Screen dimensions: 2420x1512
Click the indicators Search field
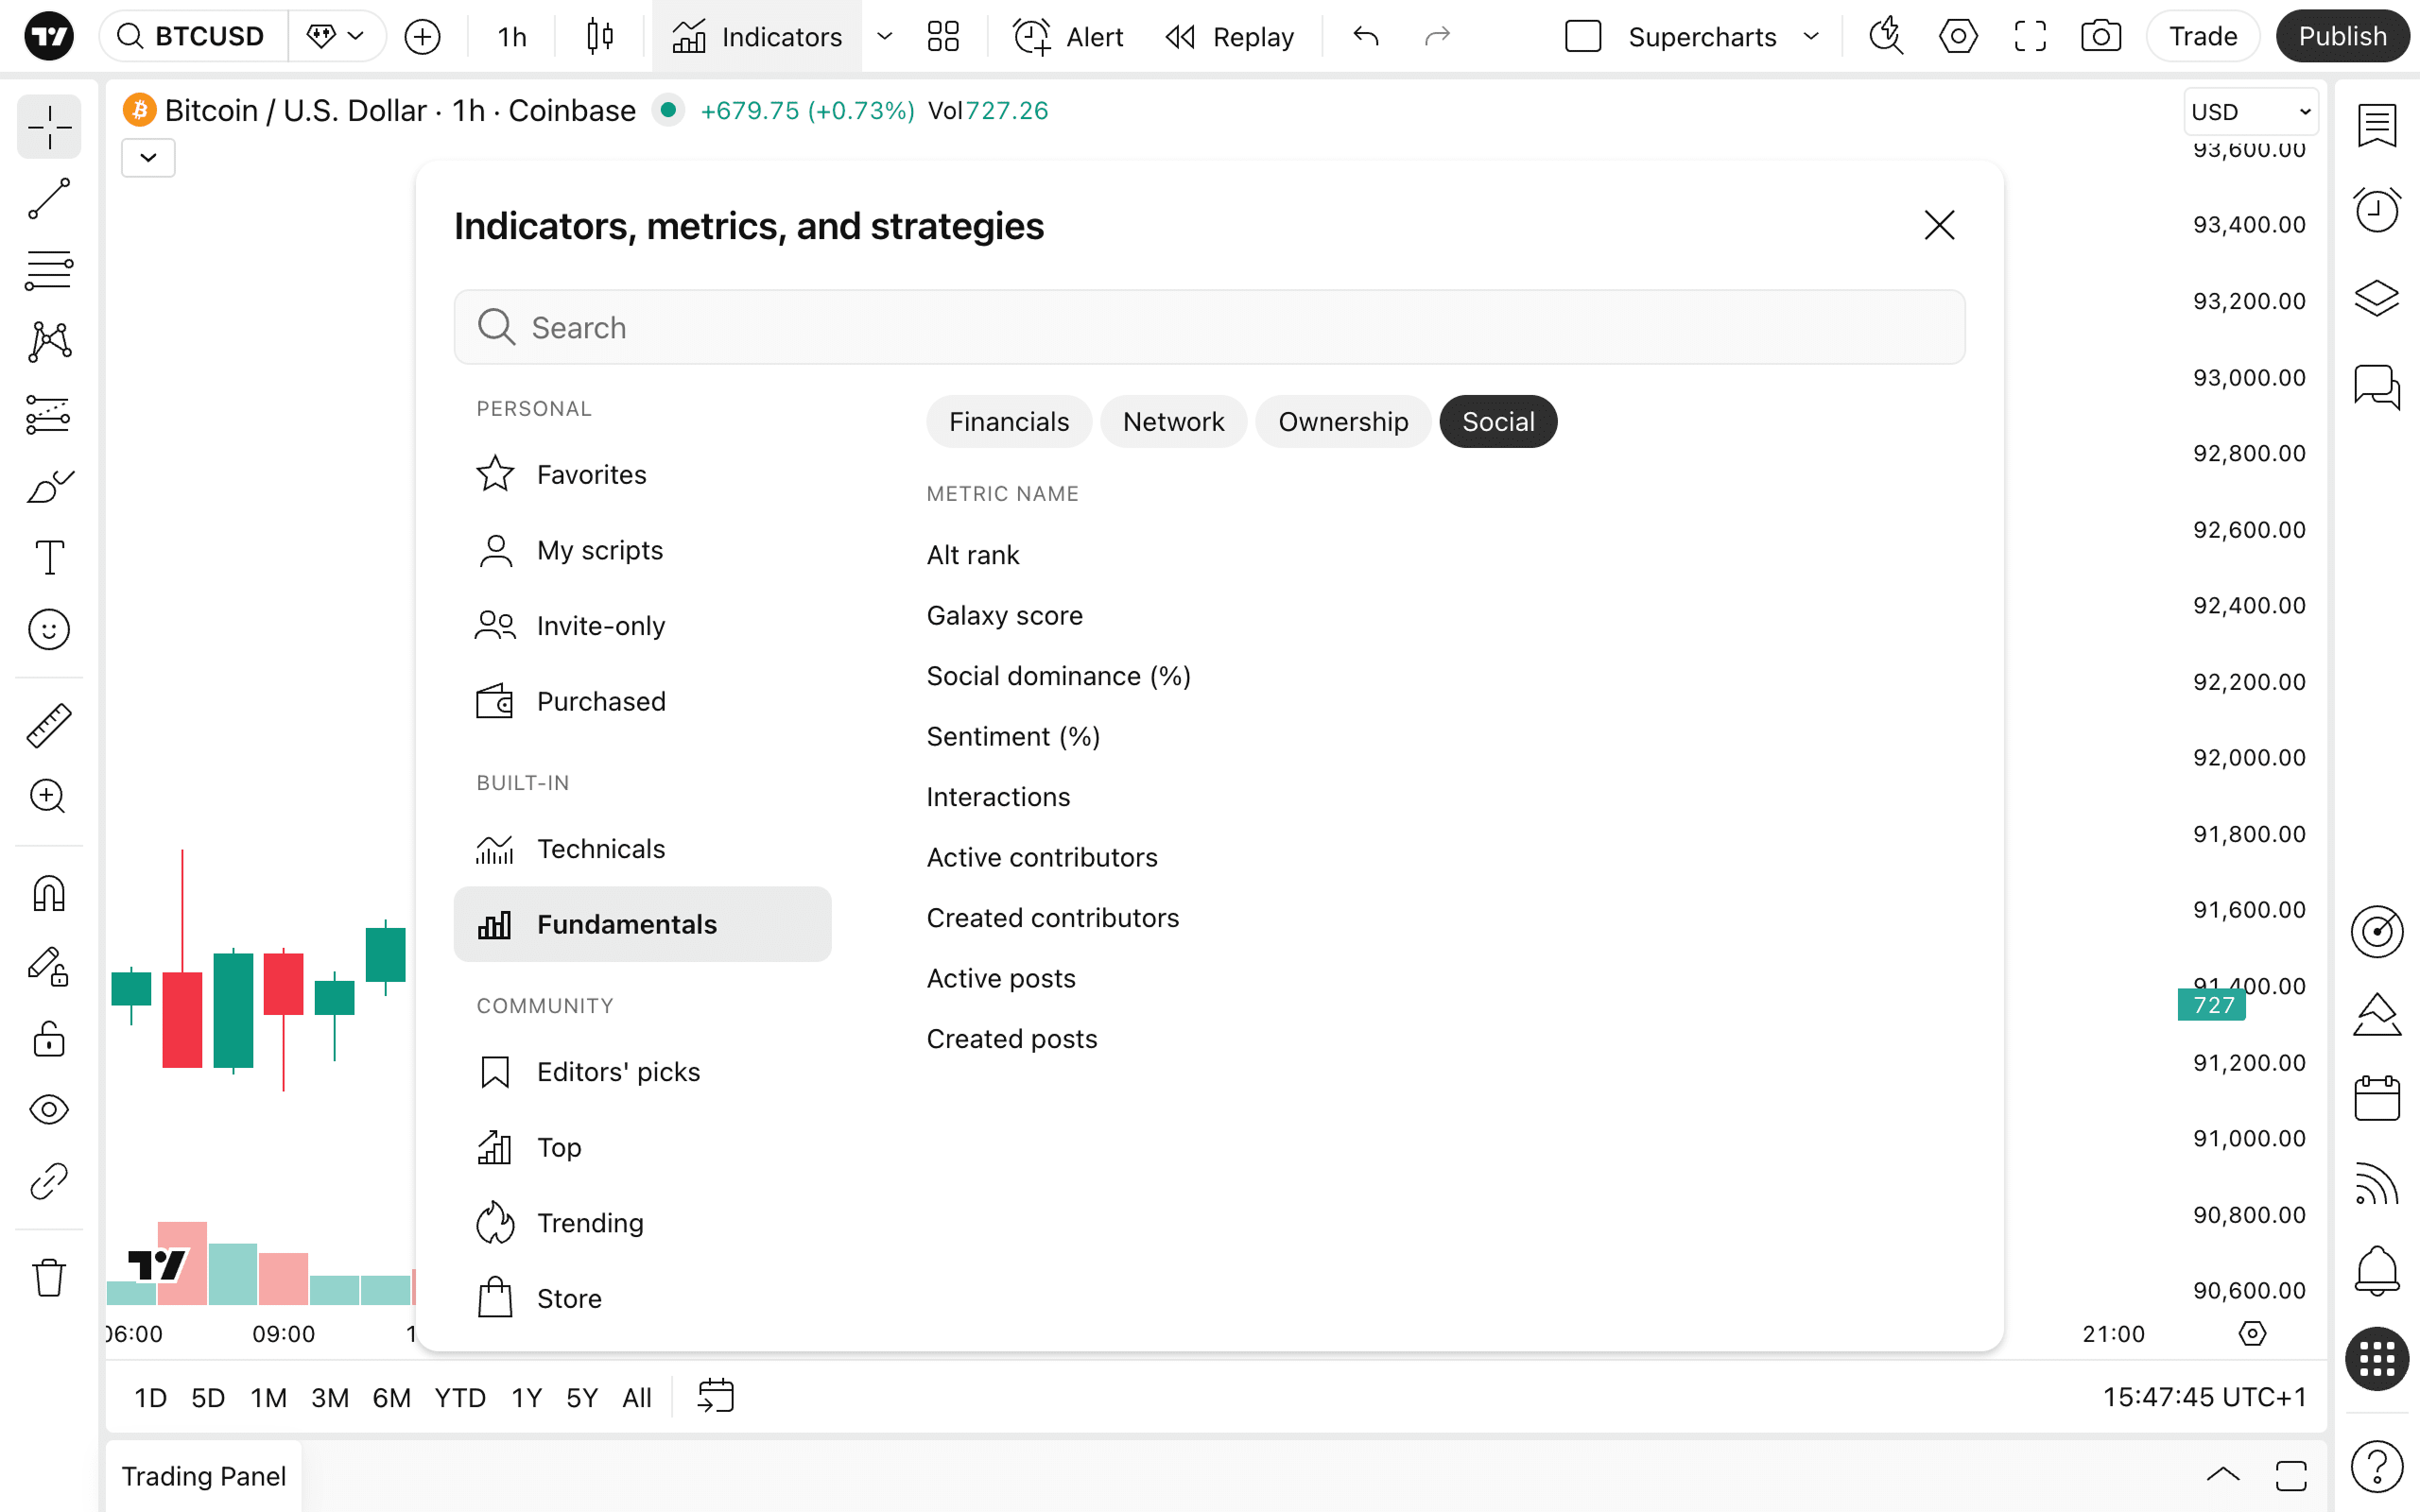coord(1209,328)
